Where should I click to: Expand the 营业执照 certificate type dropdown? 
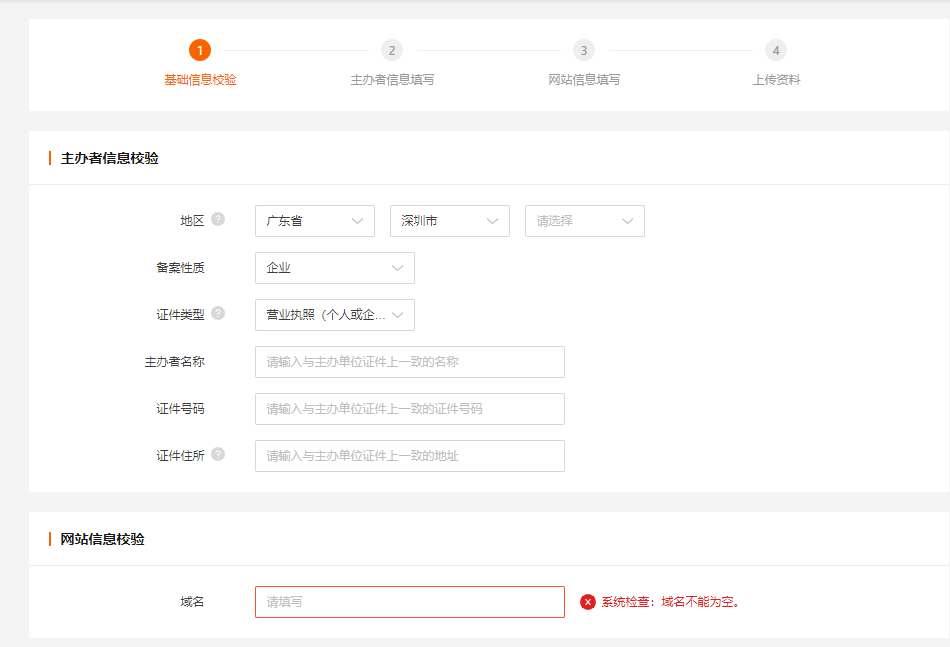334,315
